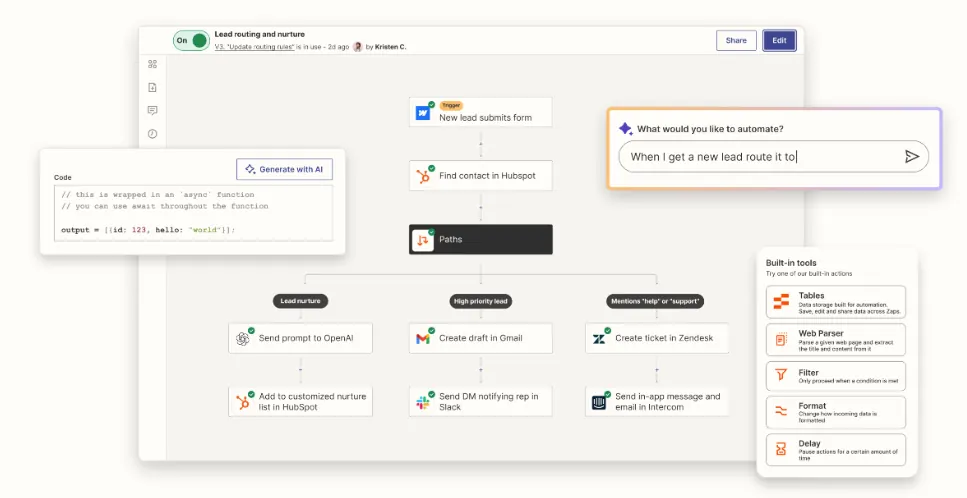Open the Tables built-in tool
This screenshot has height=498, width=967.
[x=836, y=302]
